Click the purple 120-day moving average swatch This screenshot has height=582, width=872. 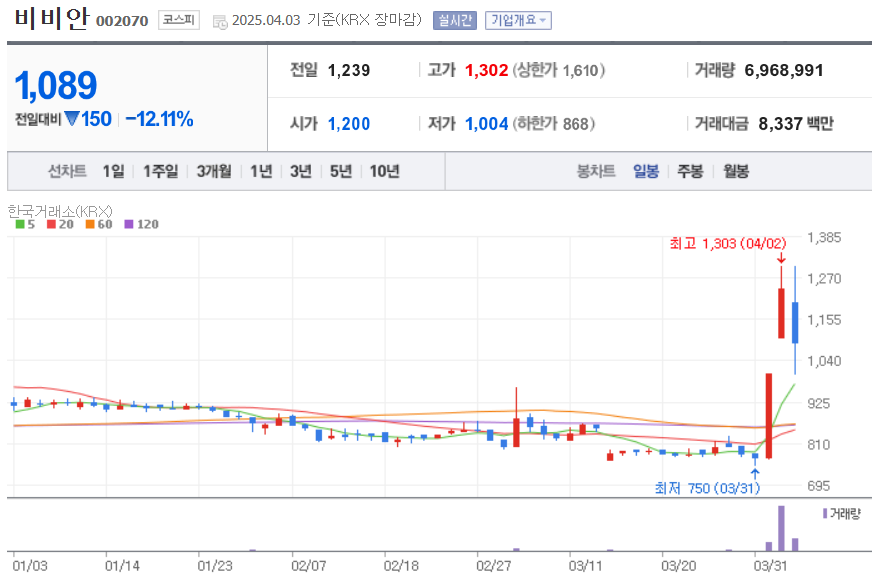[129, 225]
